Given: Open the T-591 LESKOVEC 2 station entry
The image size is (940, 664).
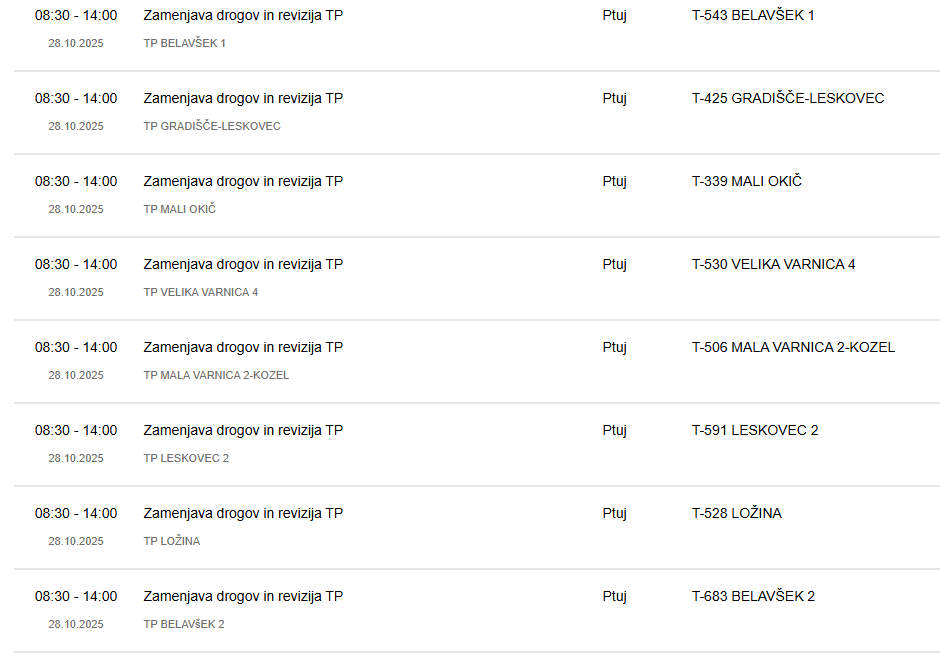Looking at the screenshot, I should [755, 431].
